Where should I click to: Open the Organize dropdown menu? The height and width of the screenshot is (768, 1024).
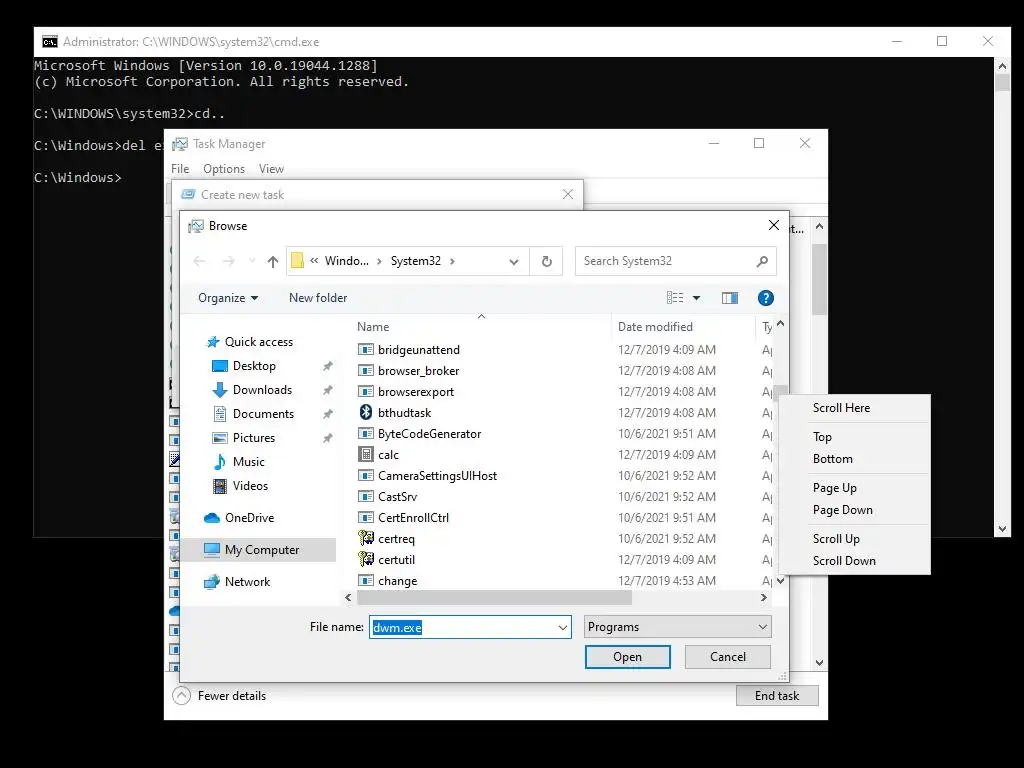(228, 298)
